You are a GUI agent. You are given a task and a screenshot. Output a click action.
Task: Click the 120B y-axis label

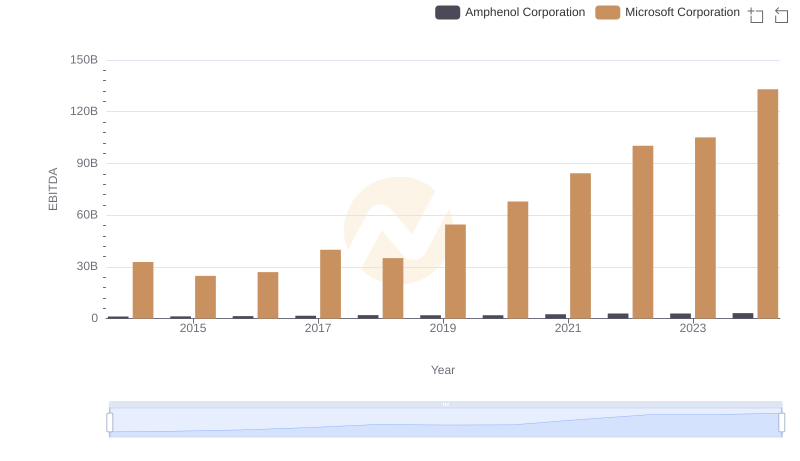tap(84, 111)
